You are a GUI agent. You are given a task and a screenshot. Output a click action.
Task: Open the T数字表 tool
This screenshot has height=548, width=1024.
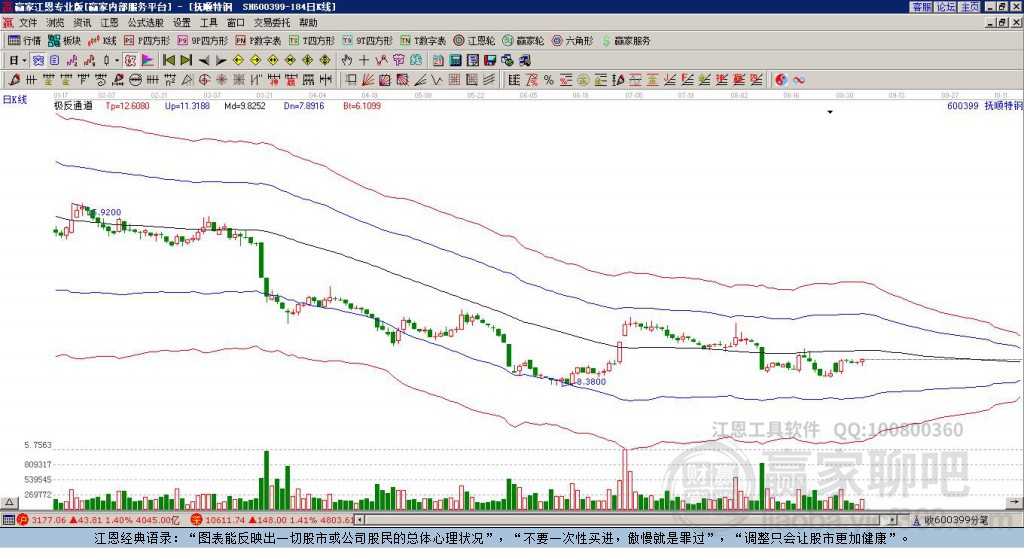click(423, 40)
